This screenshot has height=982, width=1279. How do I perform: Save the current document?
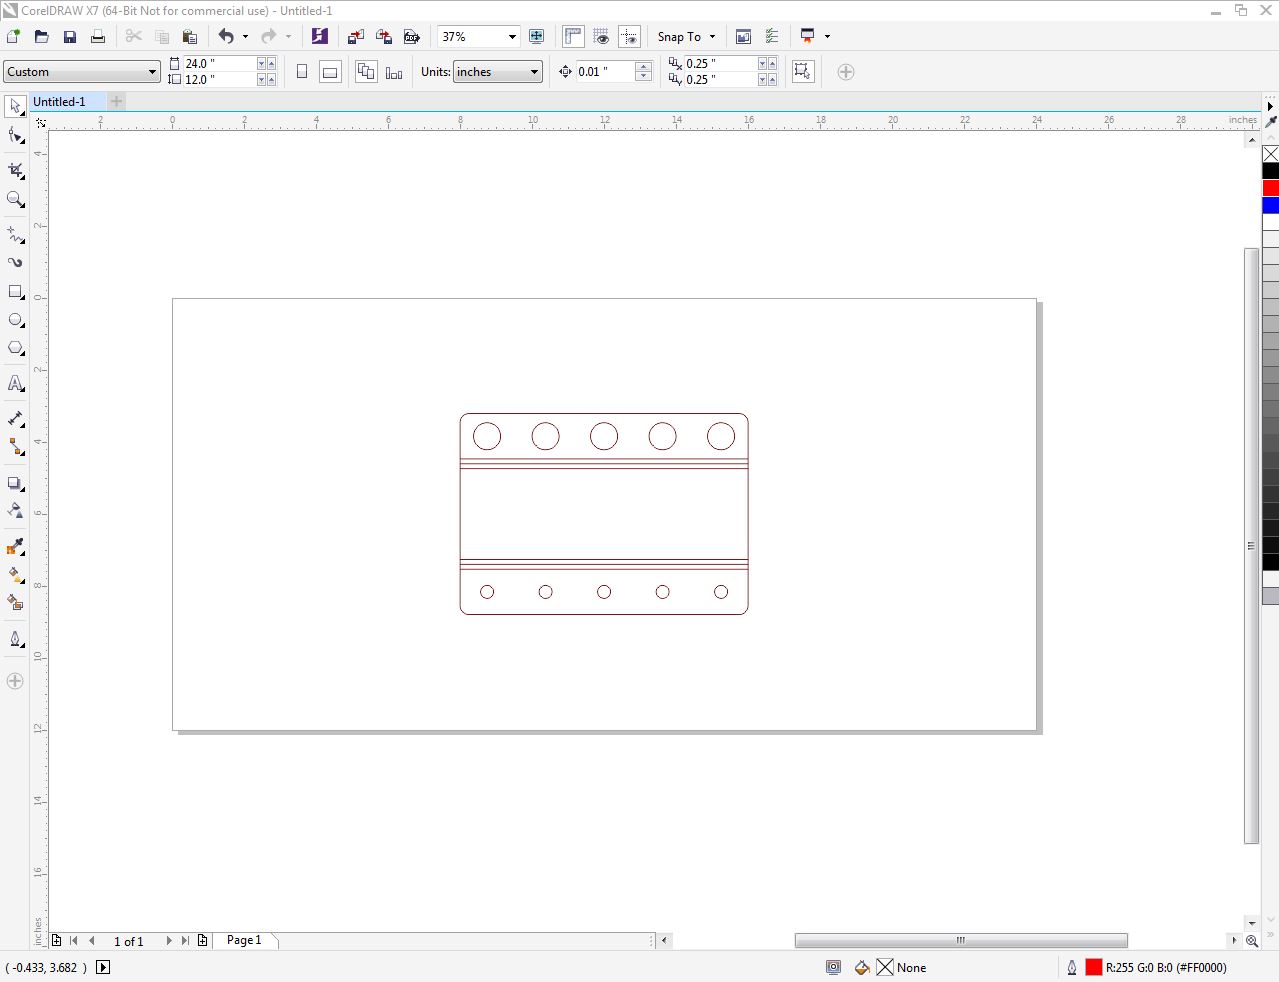coord(69,37)
